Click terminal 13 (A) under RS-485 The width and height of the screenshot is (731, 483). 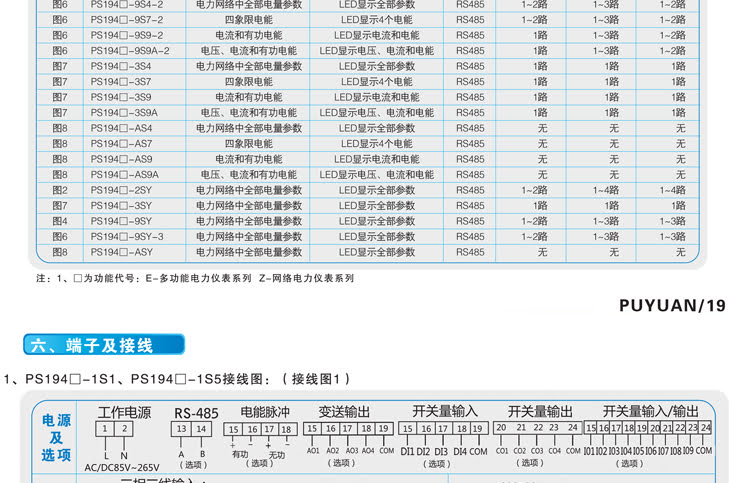pos(180,429)
